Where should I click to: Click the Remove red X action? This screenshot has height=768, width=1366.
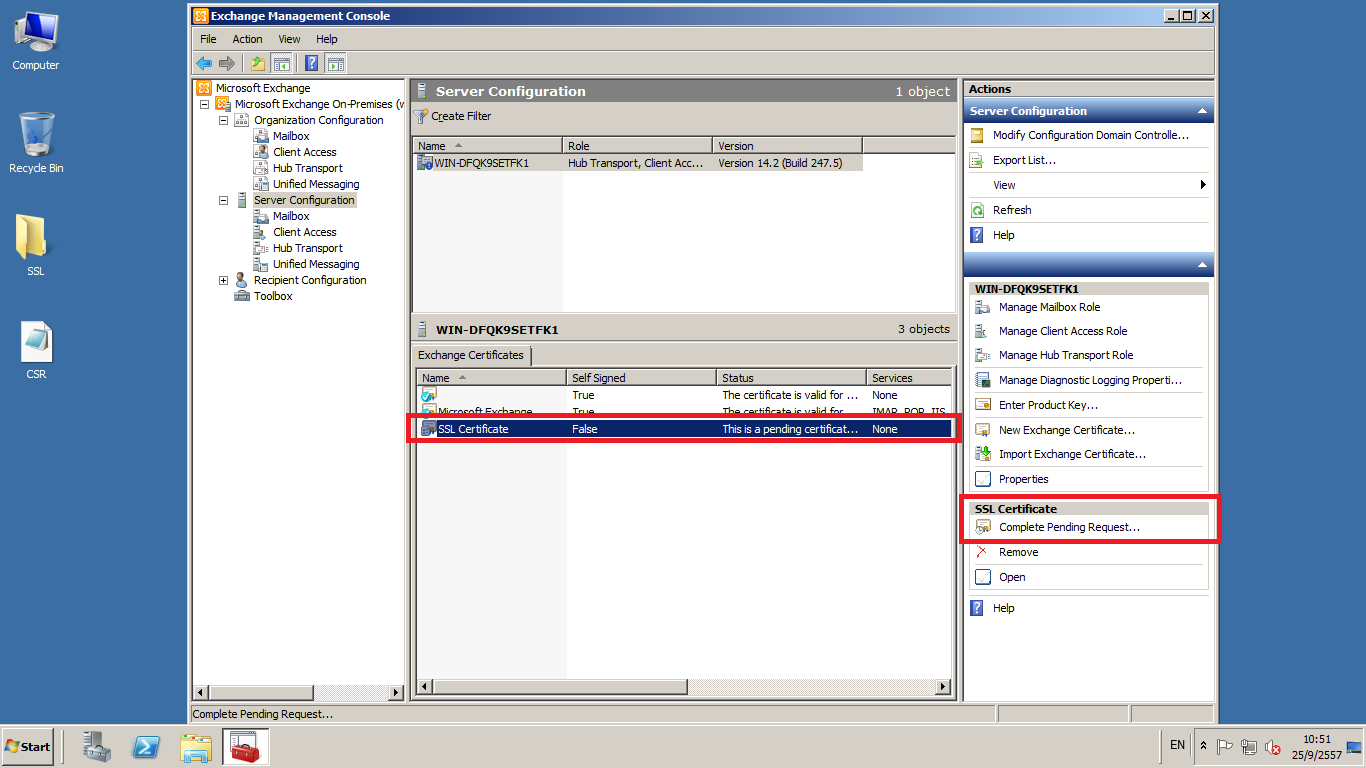coord(1018,552)
